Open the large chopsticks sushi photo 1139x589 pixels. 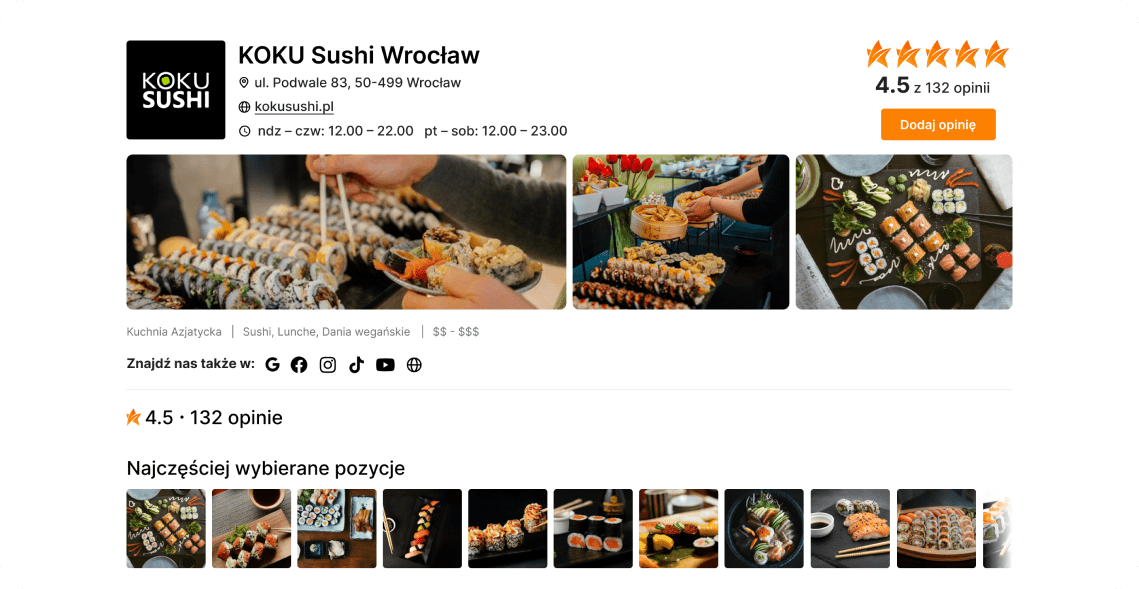pos(346,232)
